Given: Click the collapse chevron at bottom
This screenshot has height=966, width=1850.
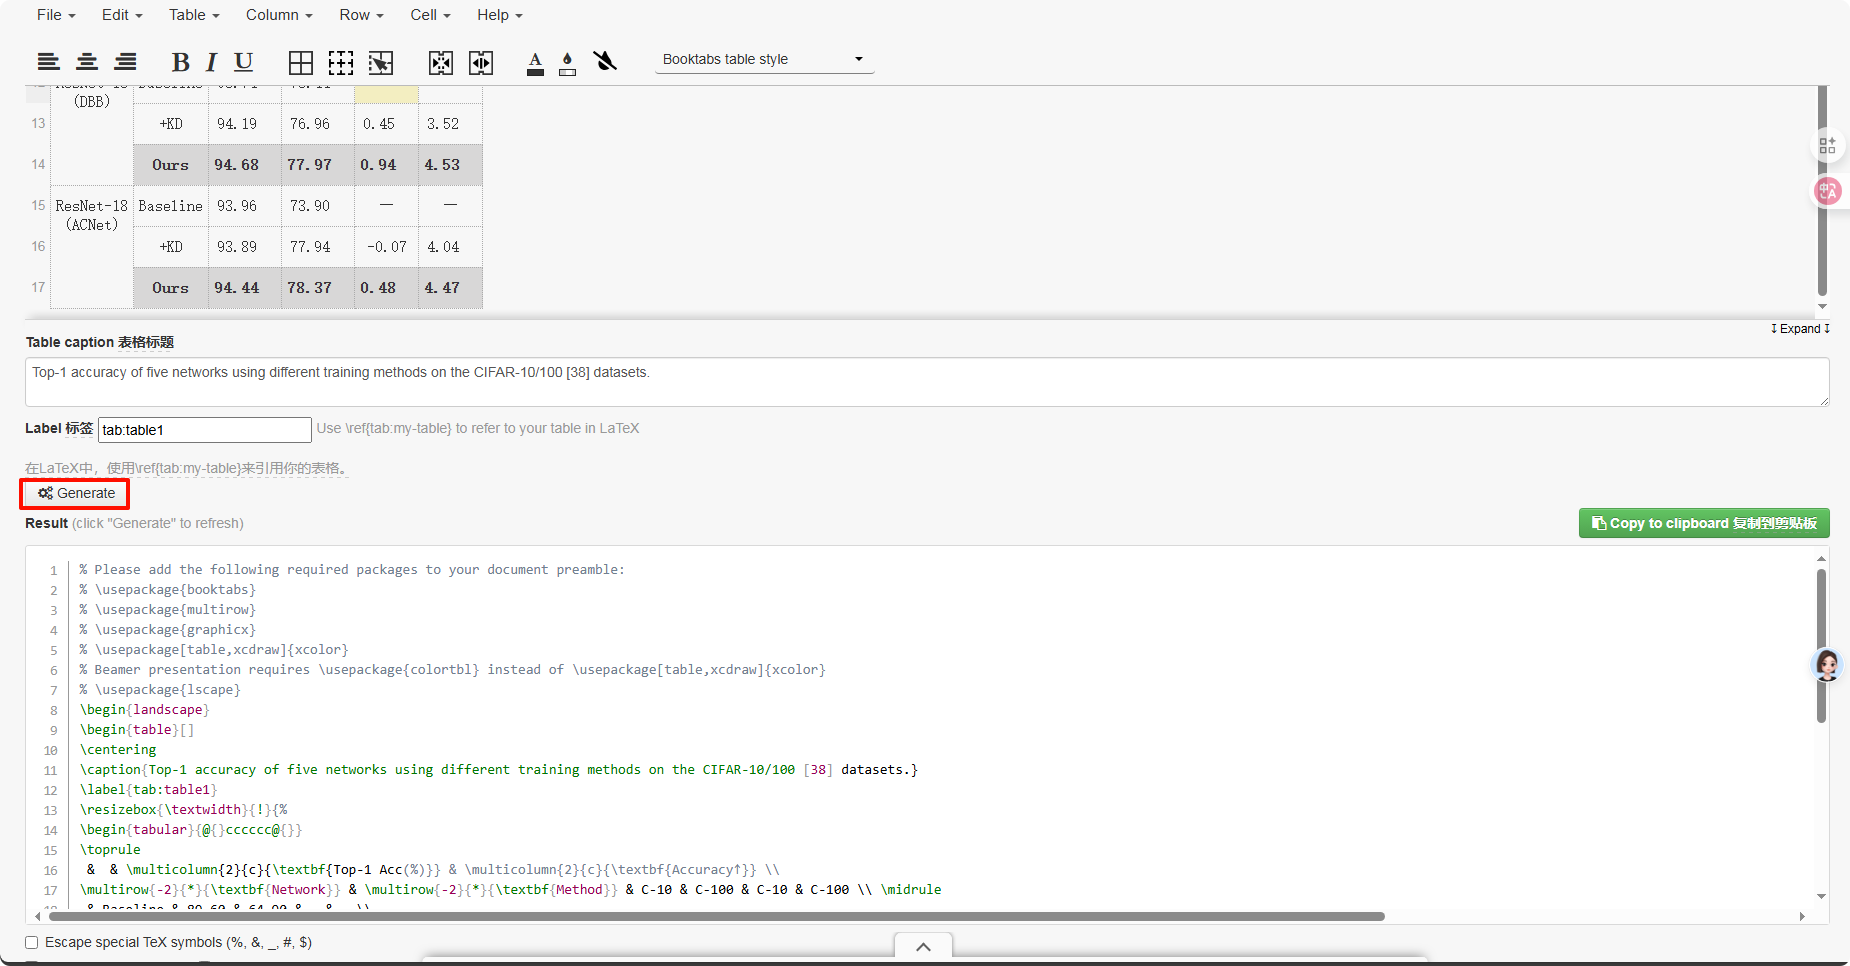Looking at the screenshot, I should pyautogui.click(x=923, y=947).
